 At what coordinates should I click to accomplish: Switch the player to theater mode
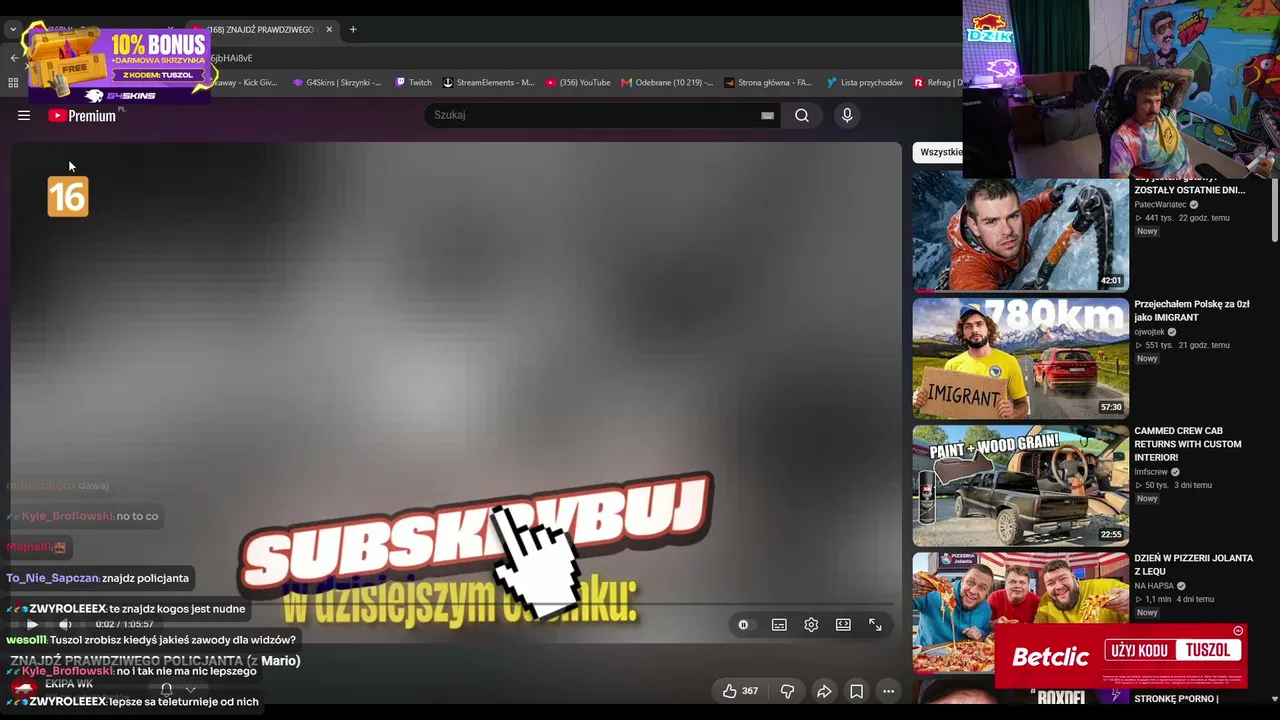(x=843, y=625)
